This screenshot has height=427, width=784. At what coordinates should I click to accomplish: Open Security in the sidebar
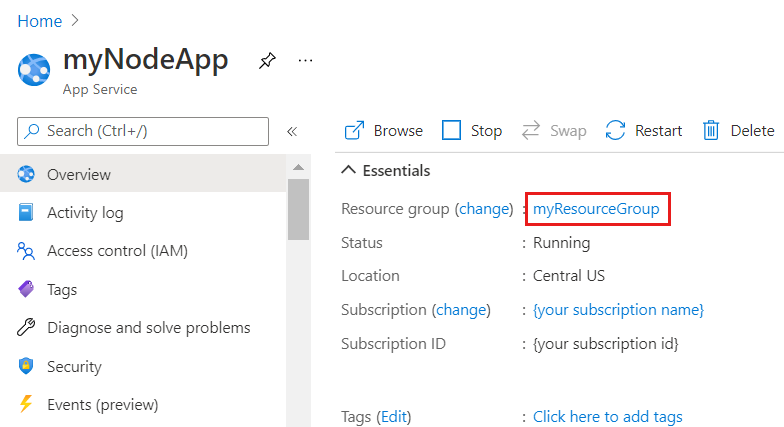(143, 366)
